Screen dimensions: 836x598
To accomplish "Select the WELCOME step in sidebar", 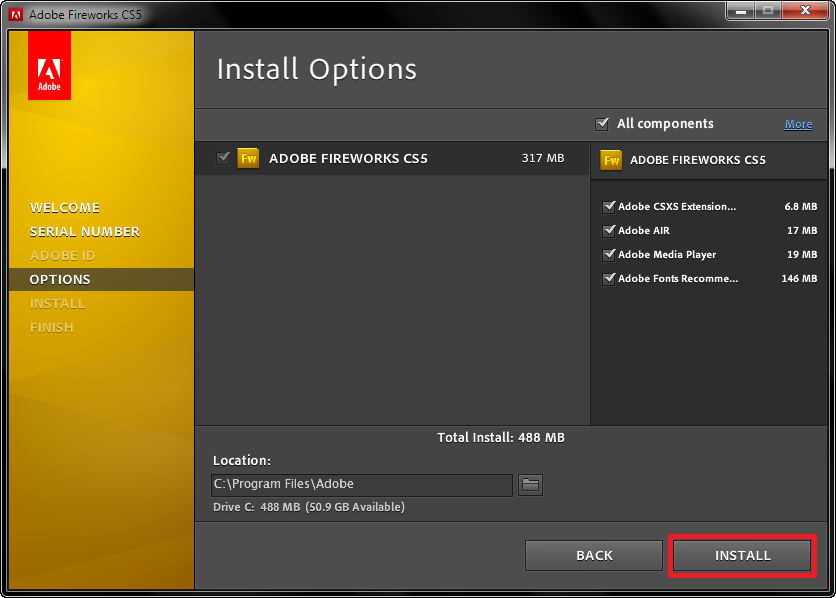I will coord(65,207).
